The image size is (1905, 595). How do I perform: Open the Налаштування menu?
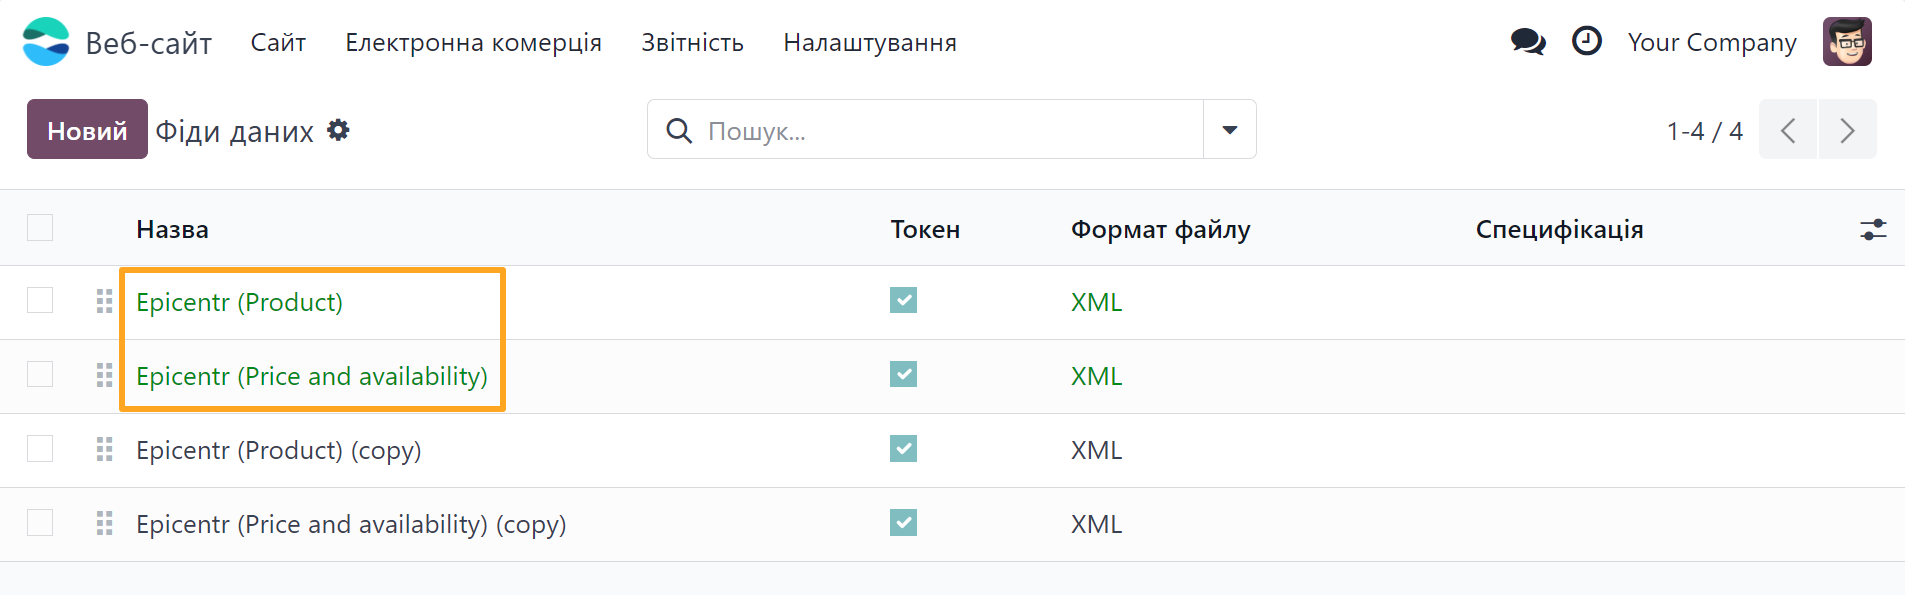869,42
